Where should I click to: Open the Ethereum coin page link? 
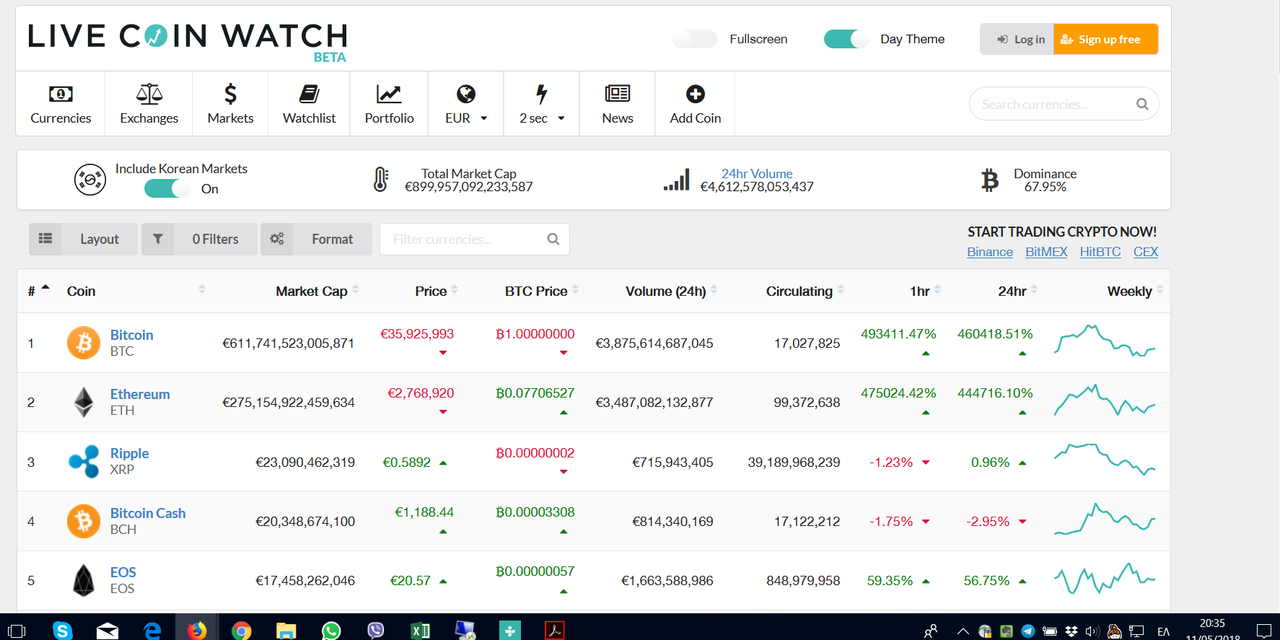pos(140,394)
